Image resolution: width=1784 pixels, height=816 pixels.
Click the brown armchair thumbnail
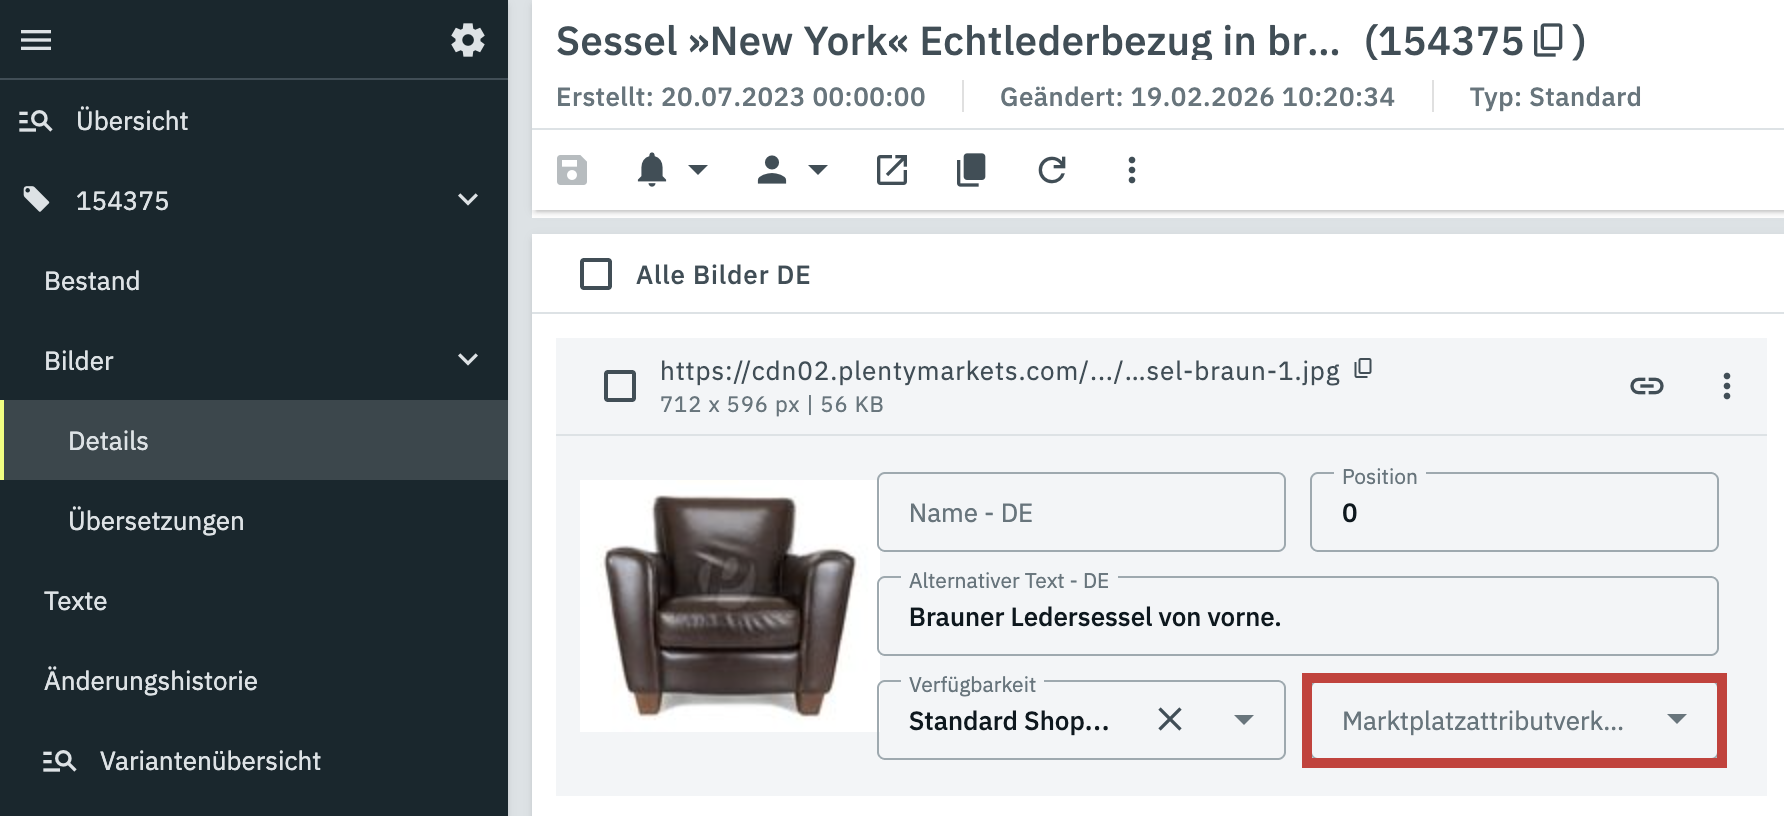coord(729,606)
